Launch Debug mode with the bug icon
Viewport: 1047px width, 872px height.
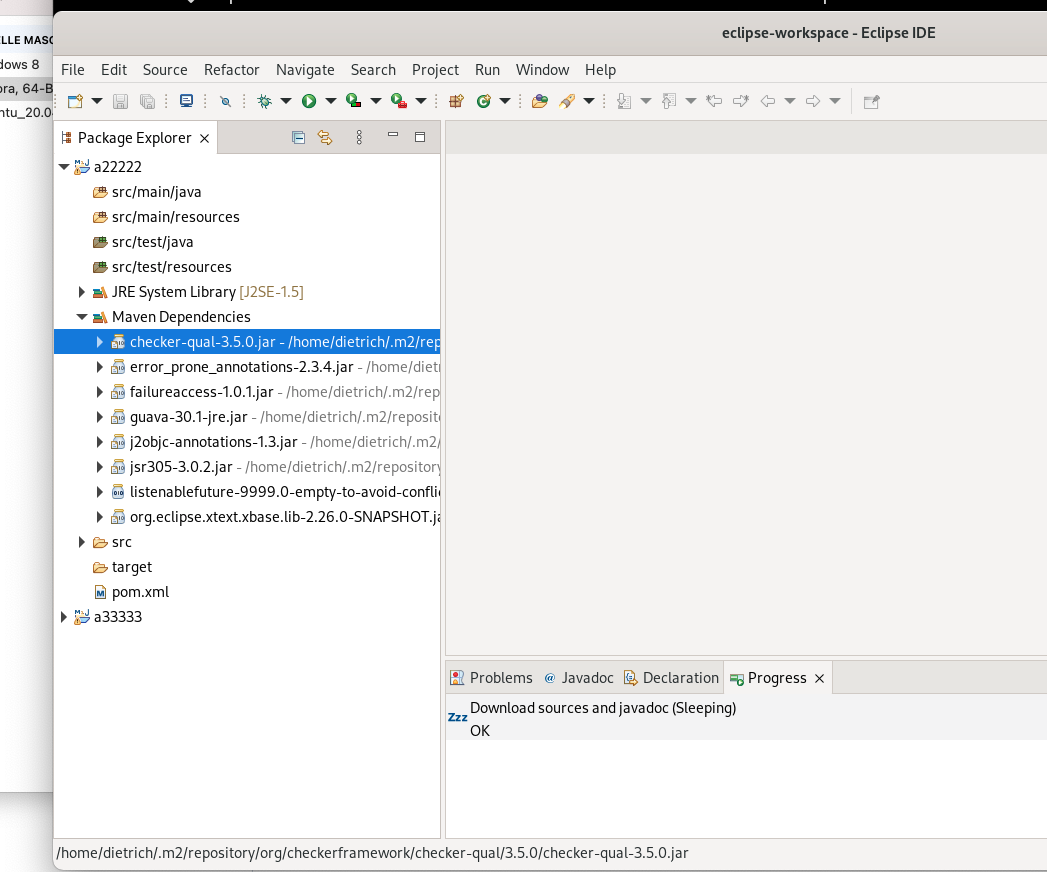point(264,100)
